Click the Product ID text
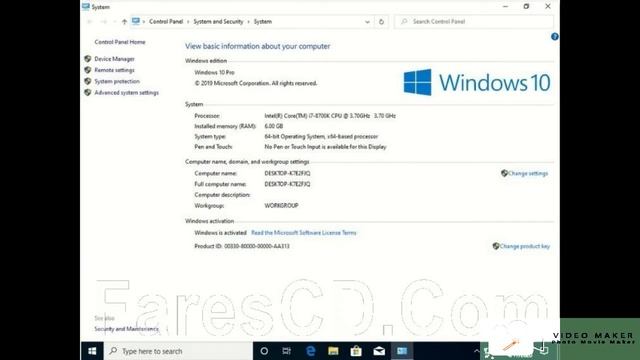The height and width of the screenshot is (360, 640). coord(242,246)
